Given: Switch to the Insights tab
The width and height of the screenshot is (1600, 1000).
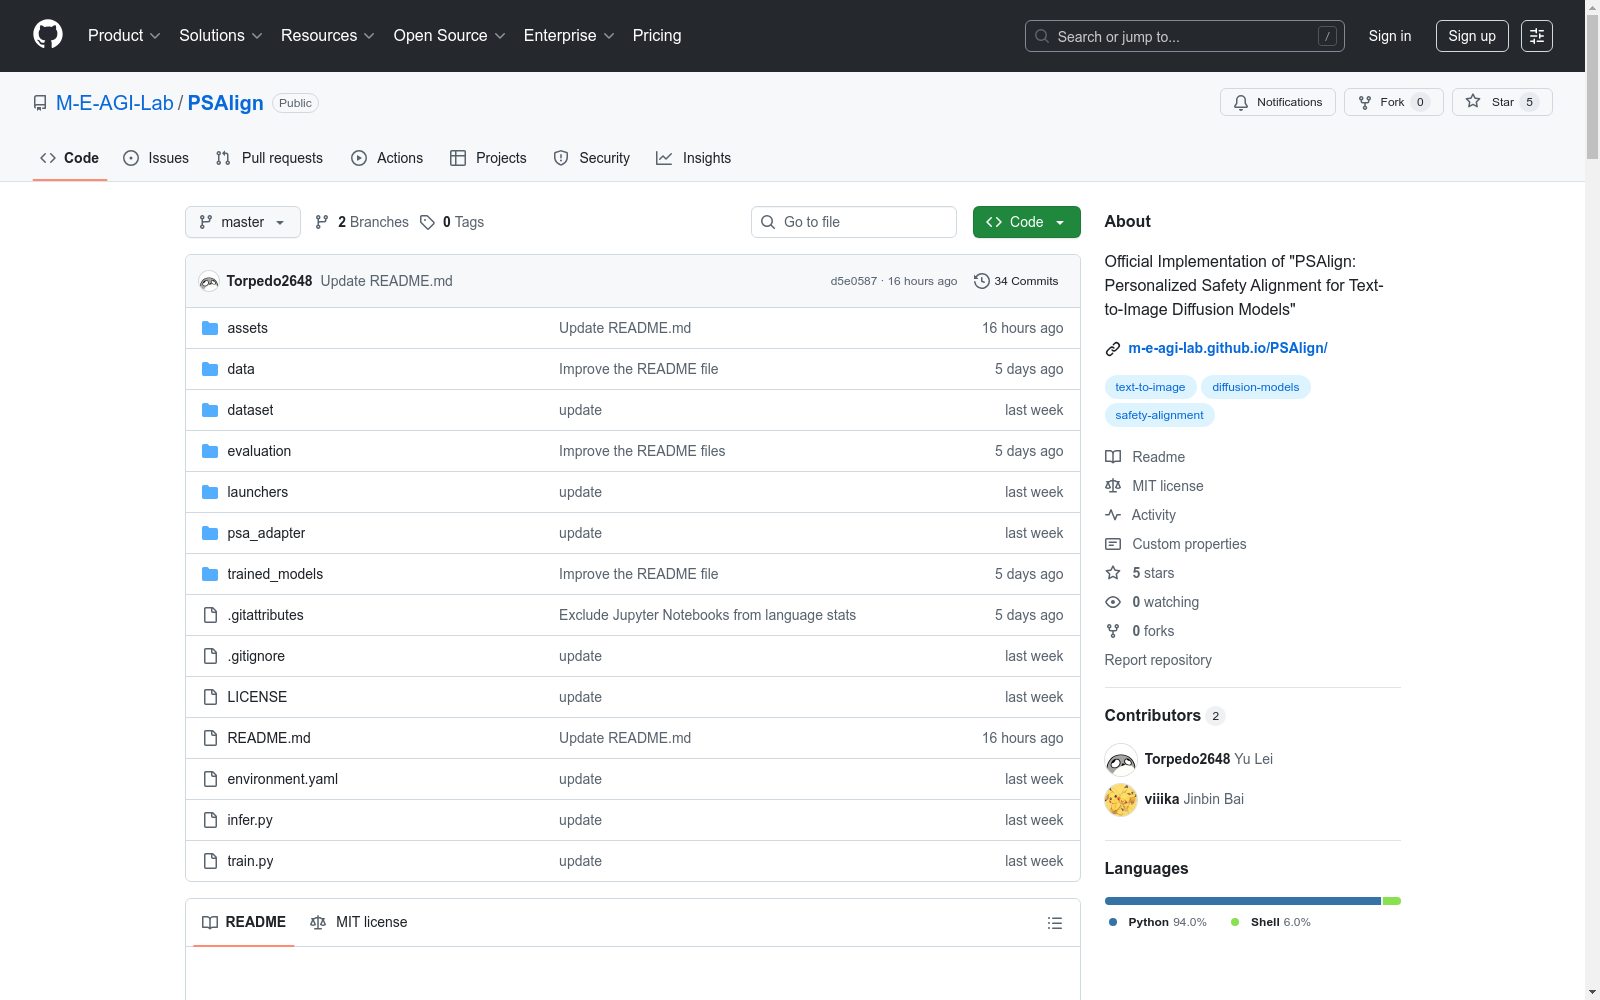Looking at the screenshot, I should [x=694, y=158].
